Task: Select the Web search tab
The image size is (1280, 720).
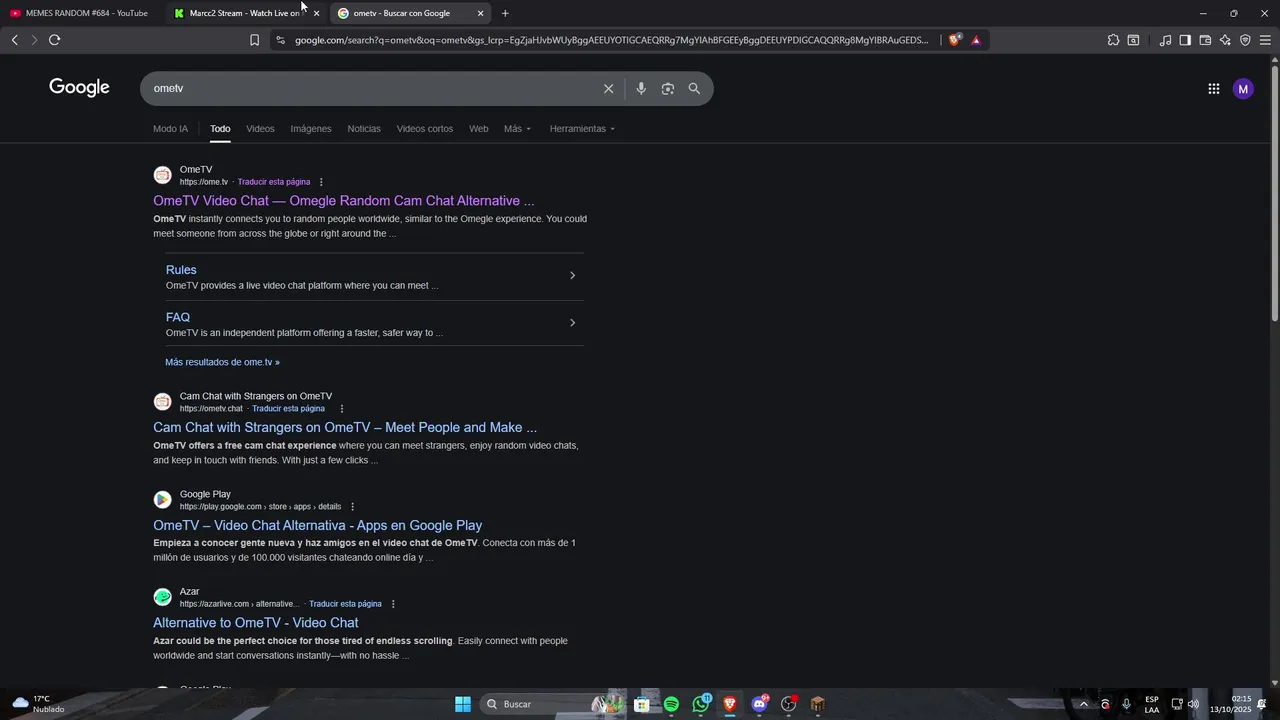Action: click(479, 129)
